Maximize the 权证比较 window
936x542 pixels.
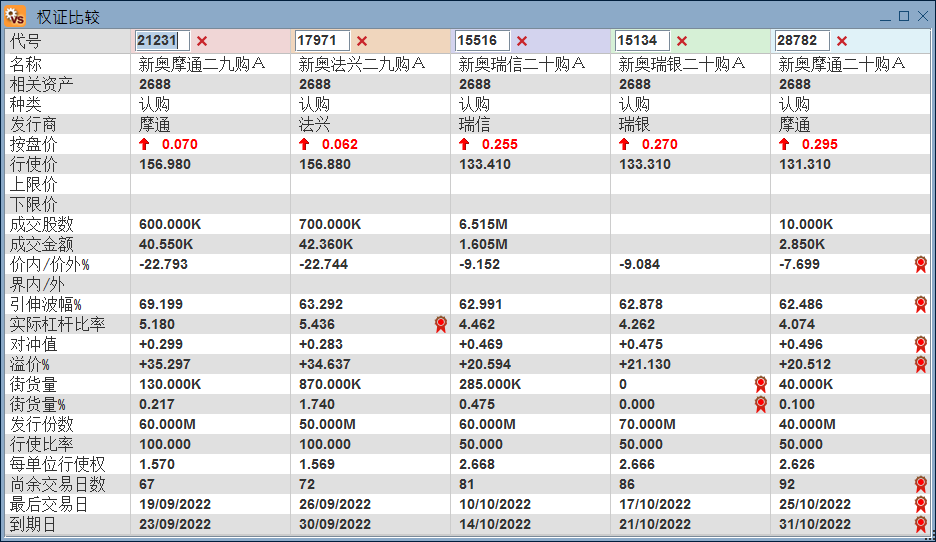(904, 16)
